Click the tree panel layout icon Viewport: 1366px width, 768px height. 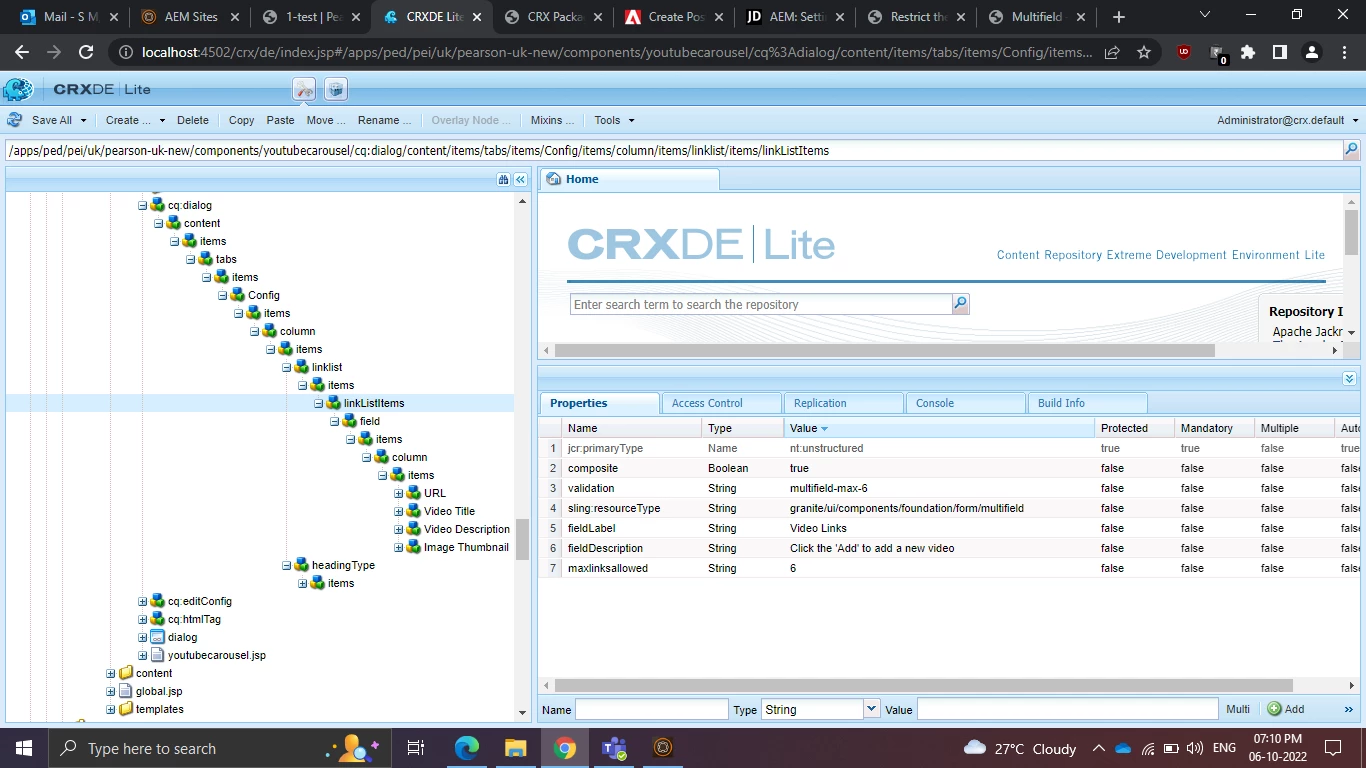[x=503, y=179]
